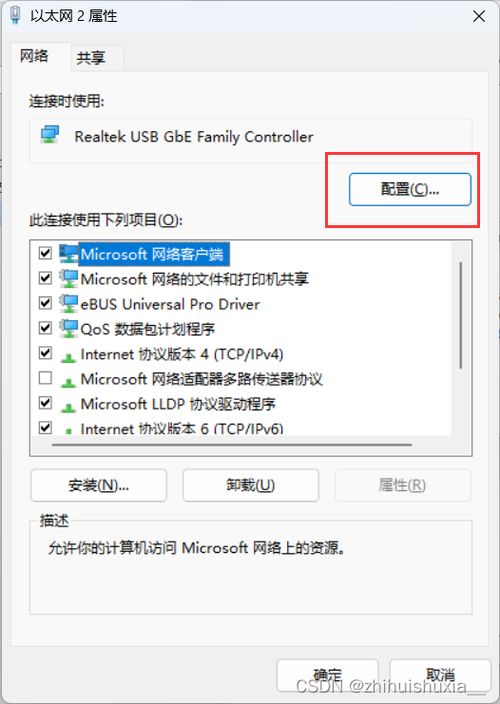Viewport: 500px width, 704px height.
Task: Open adapter settings with 配置(C)... button
Action: tap(410, 189)
